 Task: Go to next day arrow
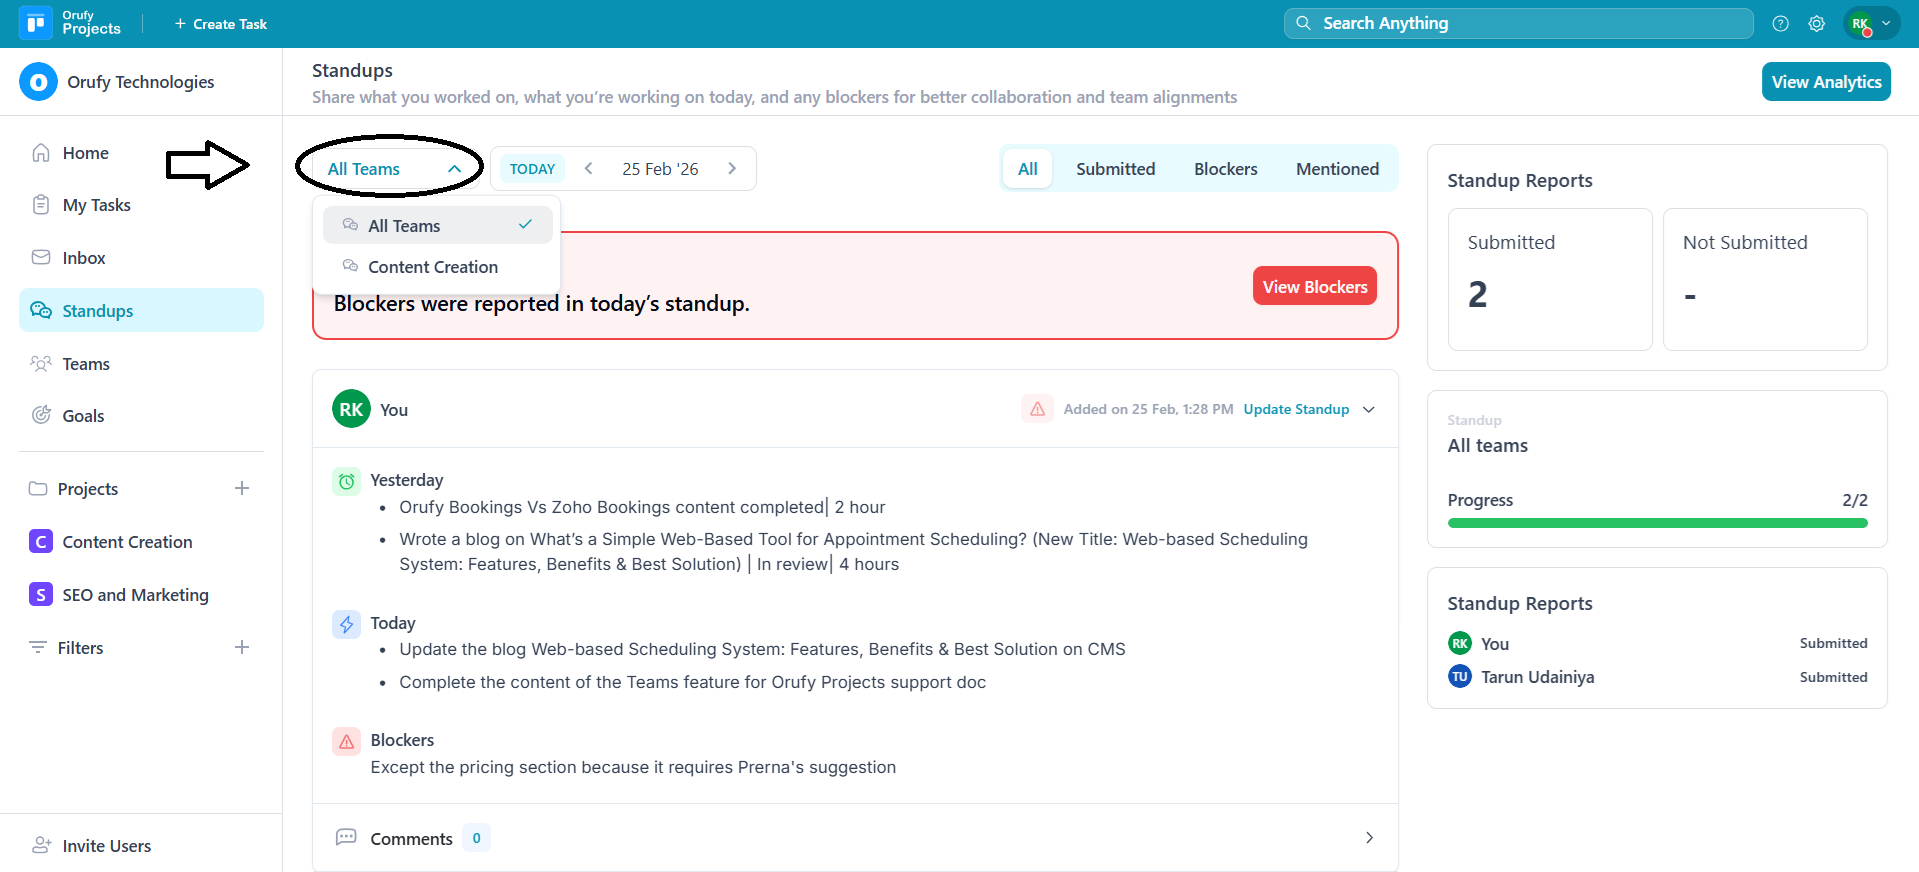click(732, 169)
